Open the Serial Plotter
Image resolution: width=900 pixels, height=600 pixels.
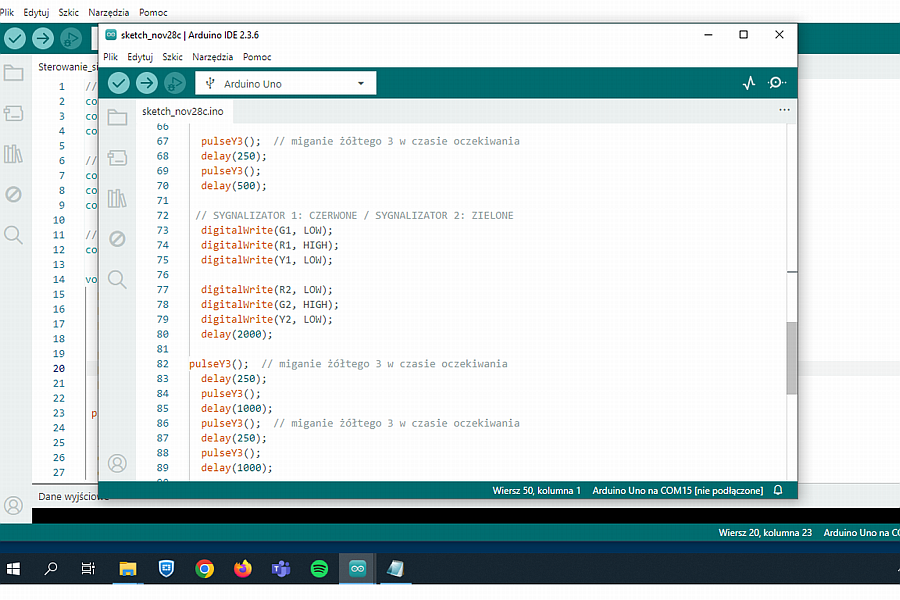pyautogui.click(x=749, y=83)
